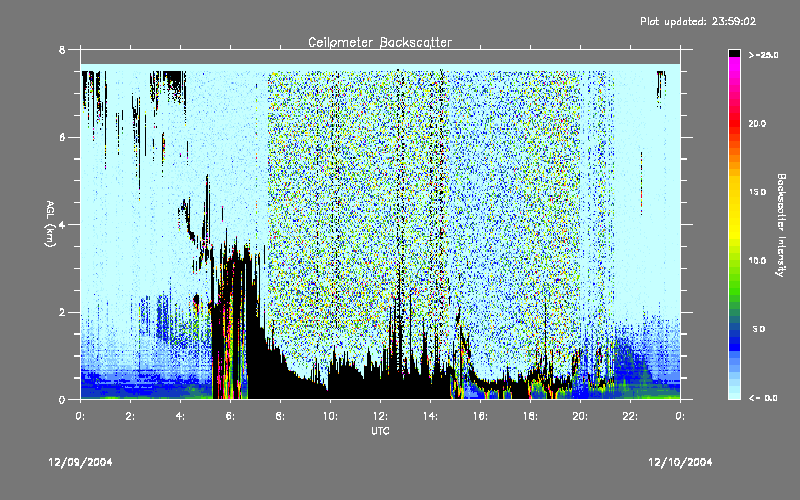Click the x-axis tick label '14:'
Image resolution: width=800 pixels, height=500 pixels.
430,416
